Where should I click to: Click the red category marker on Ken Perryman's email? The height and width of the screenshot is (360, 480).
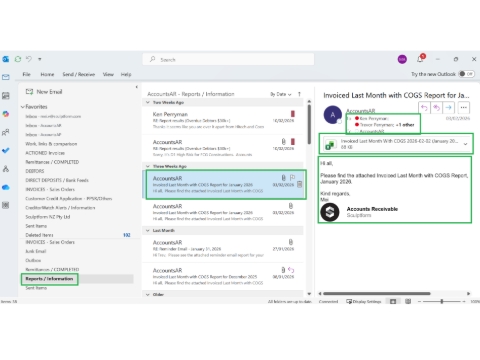tap(293, 114)
